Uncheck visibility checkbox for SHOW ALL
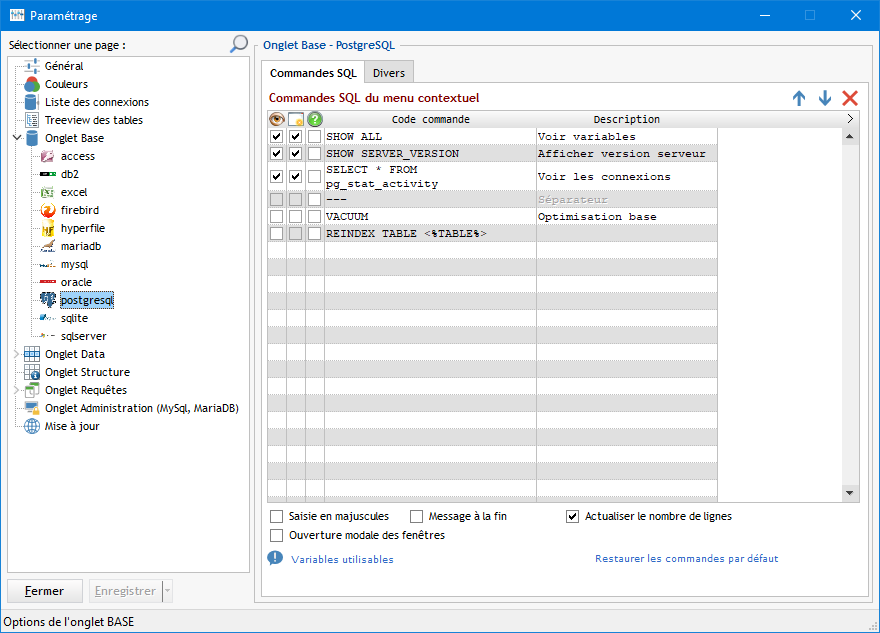Image resolution: width=880 pixels, height=633 pixels. pyautogui.click(x=276, y=136)
